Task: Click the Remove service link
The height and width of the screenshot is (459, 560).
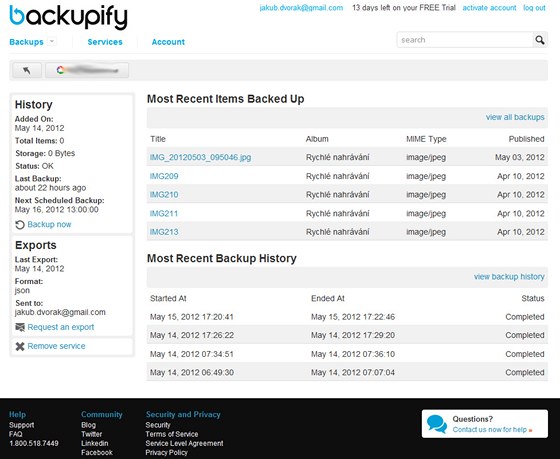Action: pyautogui.click(x=56, y=346)
